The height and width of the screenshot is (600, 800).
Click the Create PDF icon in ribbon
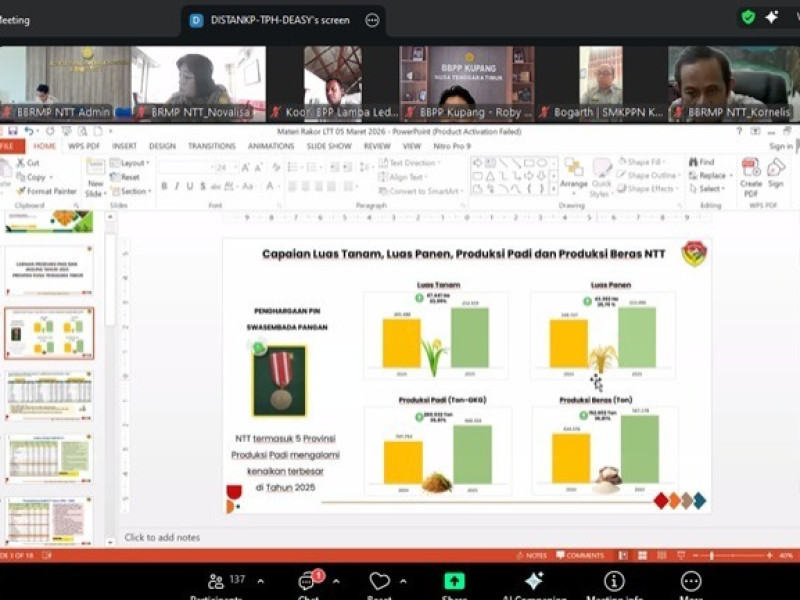tap(750, 173)
